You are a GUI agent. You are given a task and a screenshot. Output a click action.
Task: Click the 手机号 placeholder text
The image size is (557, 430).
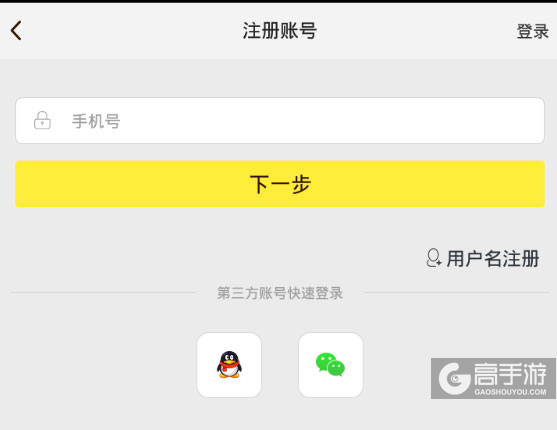96,121
